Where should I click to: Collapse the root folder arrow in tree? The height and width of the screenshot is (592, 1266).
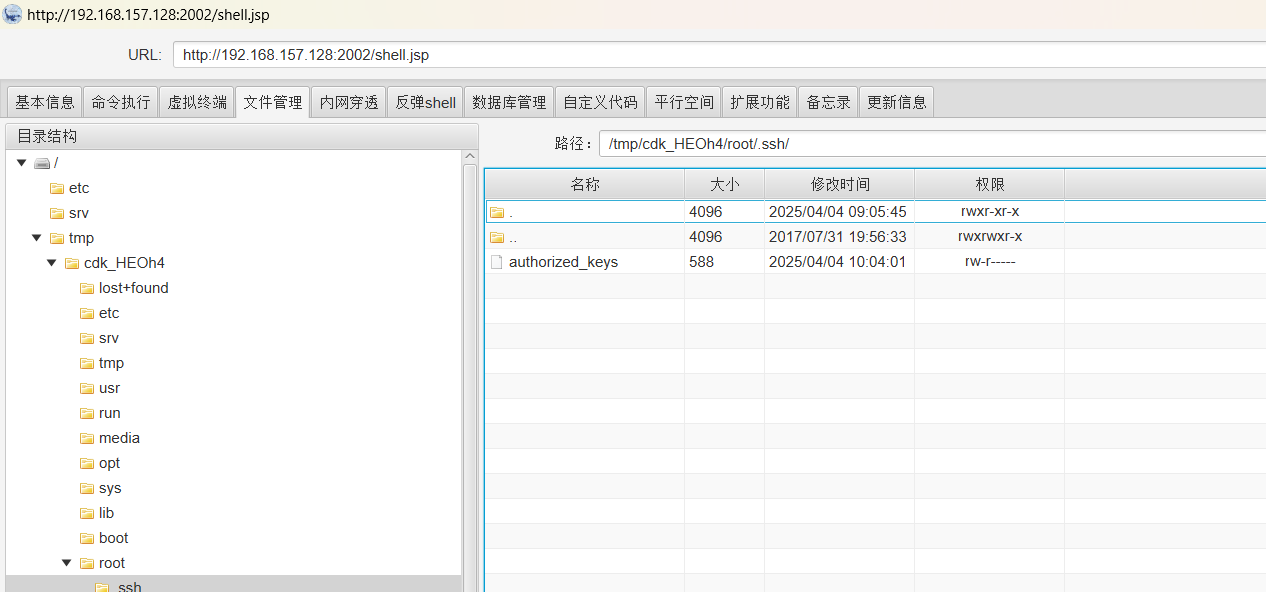click(66, 563)
